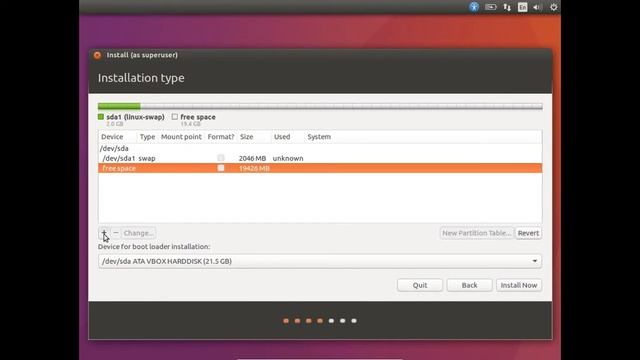Select the /dev/sda device row
The height and width of the screenshot is (360, 640).
320,149
